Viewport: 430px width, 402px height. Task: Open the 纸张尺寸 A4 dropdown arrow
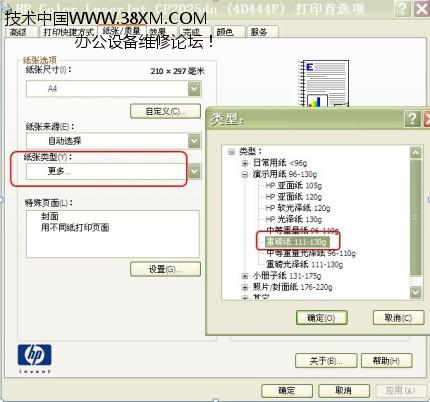[x=194, y=89]
